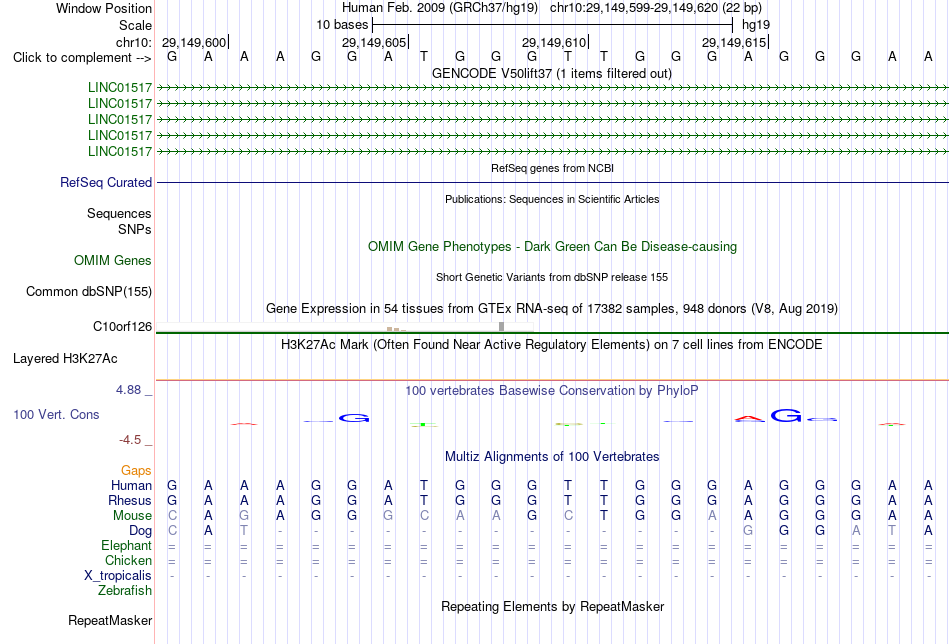This screenshot has height=644, width=950.
Task: Open the 100 Vert. Cons track label
Action: tap(56, 414)
